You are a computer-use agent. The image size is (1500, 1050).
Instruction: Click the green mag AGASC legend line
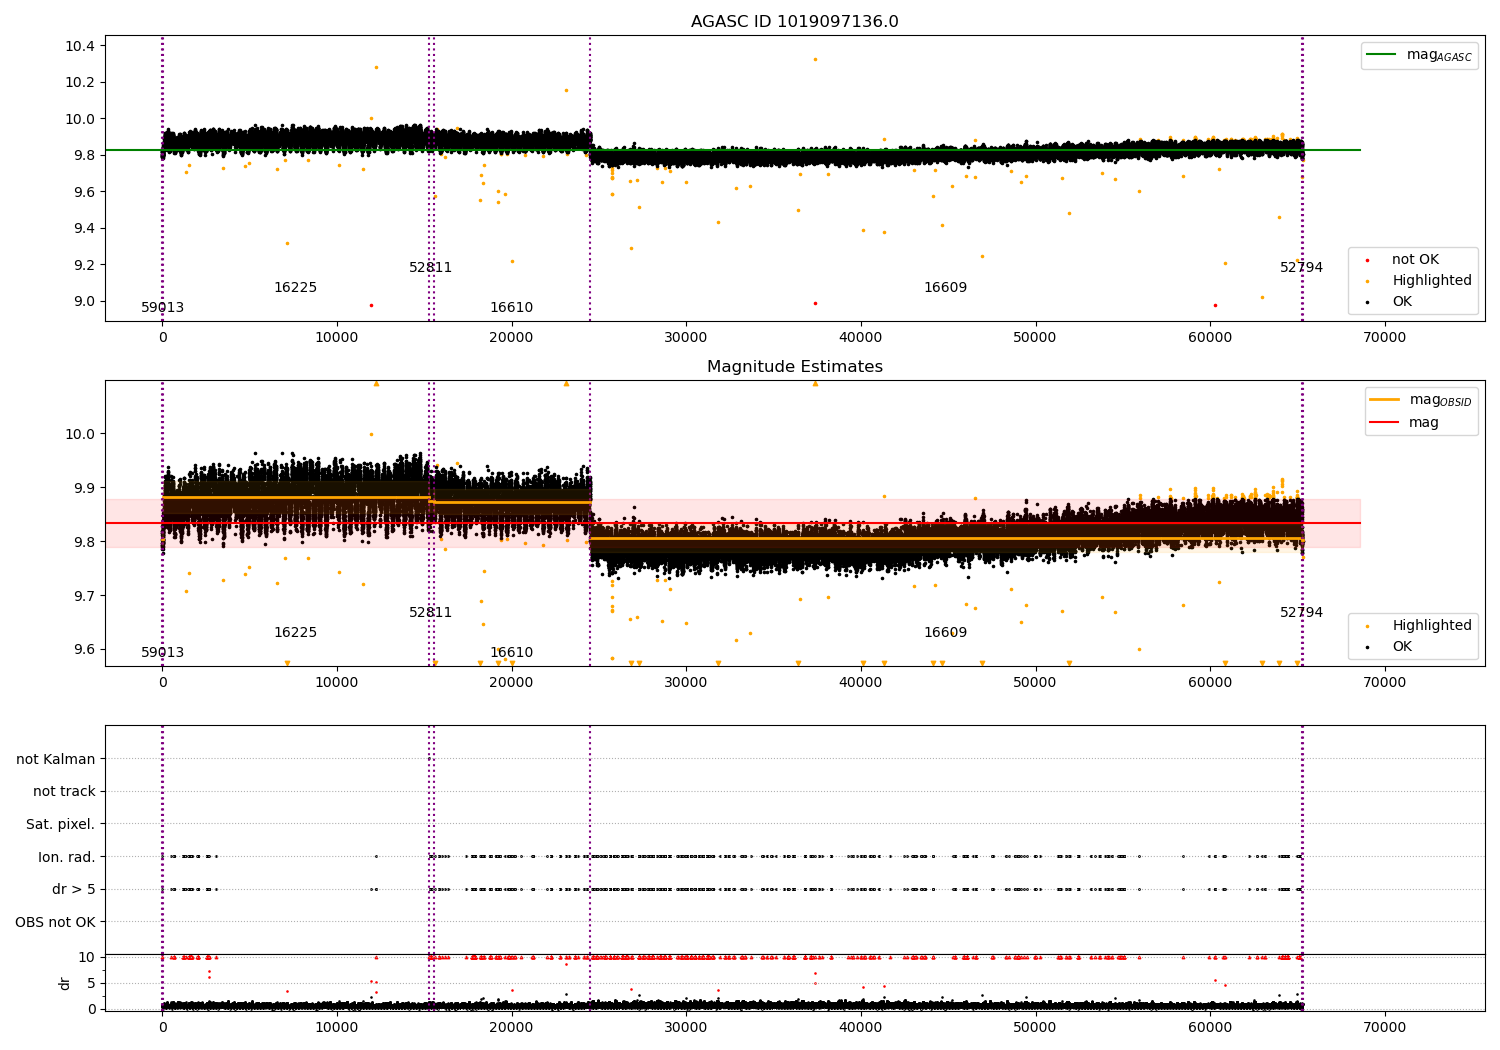coord(1382,55)
